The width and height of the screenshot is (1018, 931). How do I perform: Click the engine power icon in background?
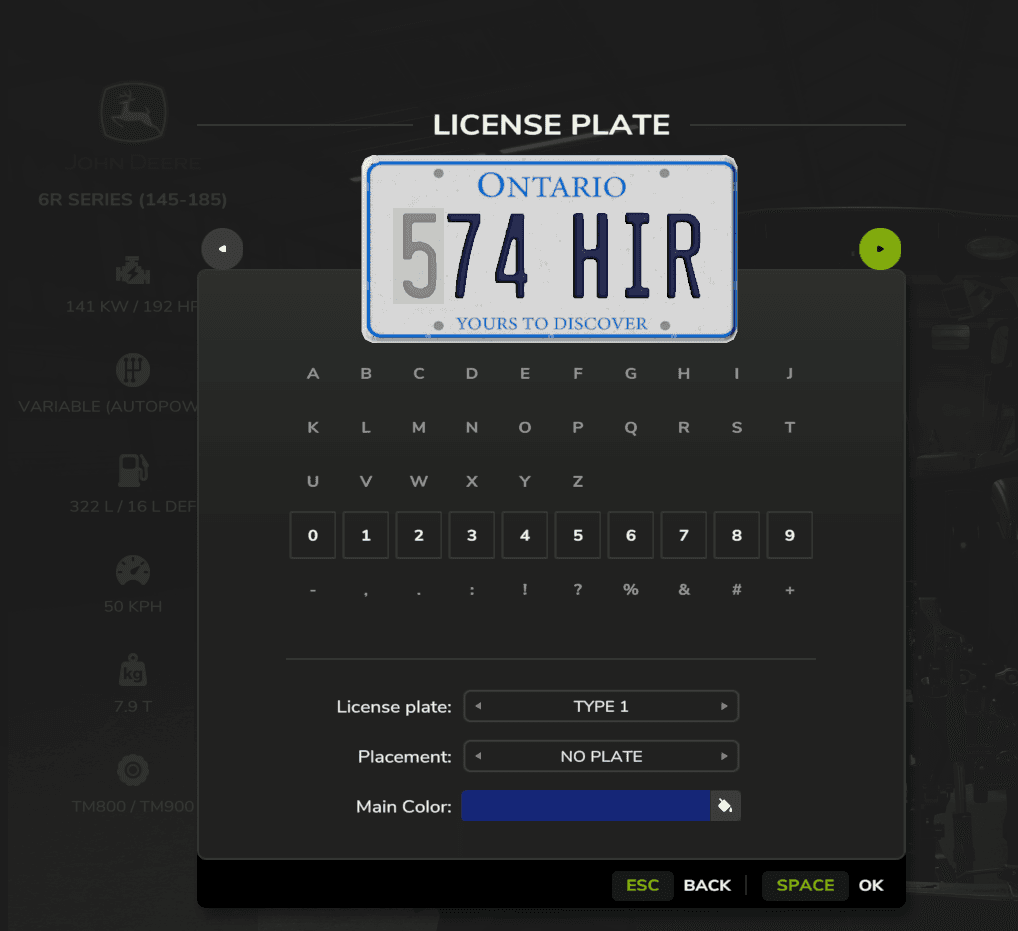[x=133, y=271]
